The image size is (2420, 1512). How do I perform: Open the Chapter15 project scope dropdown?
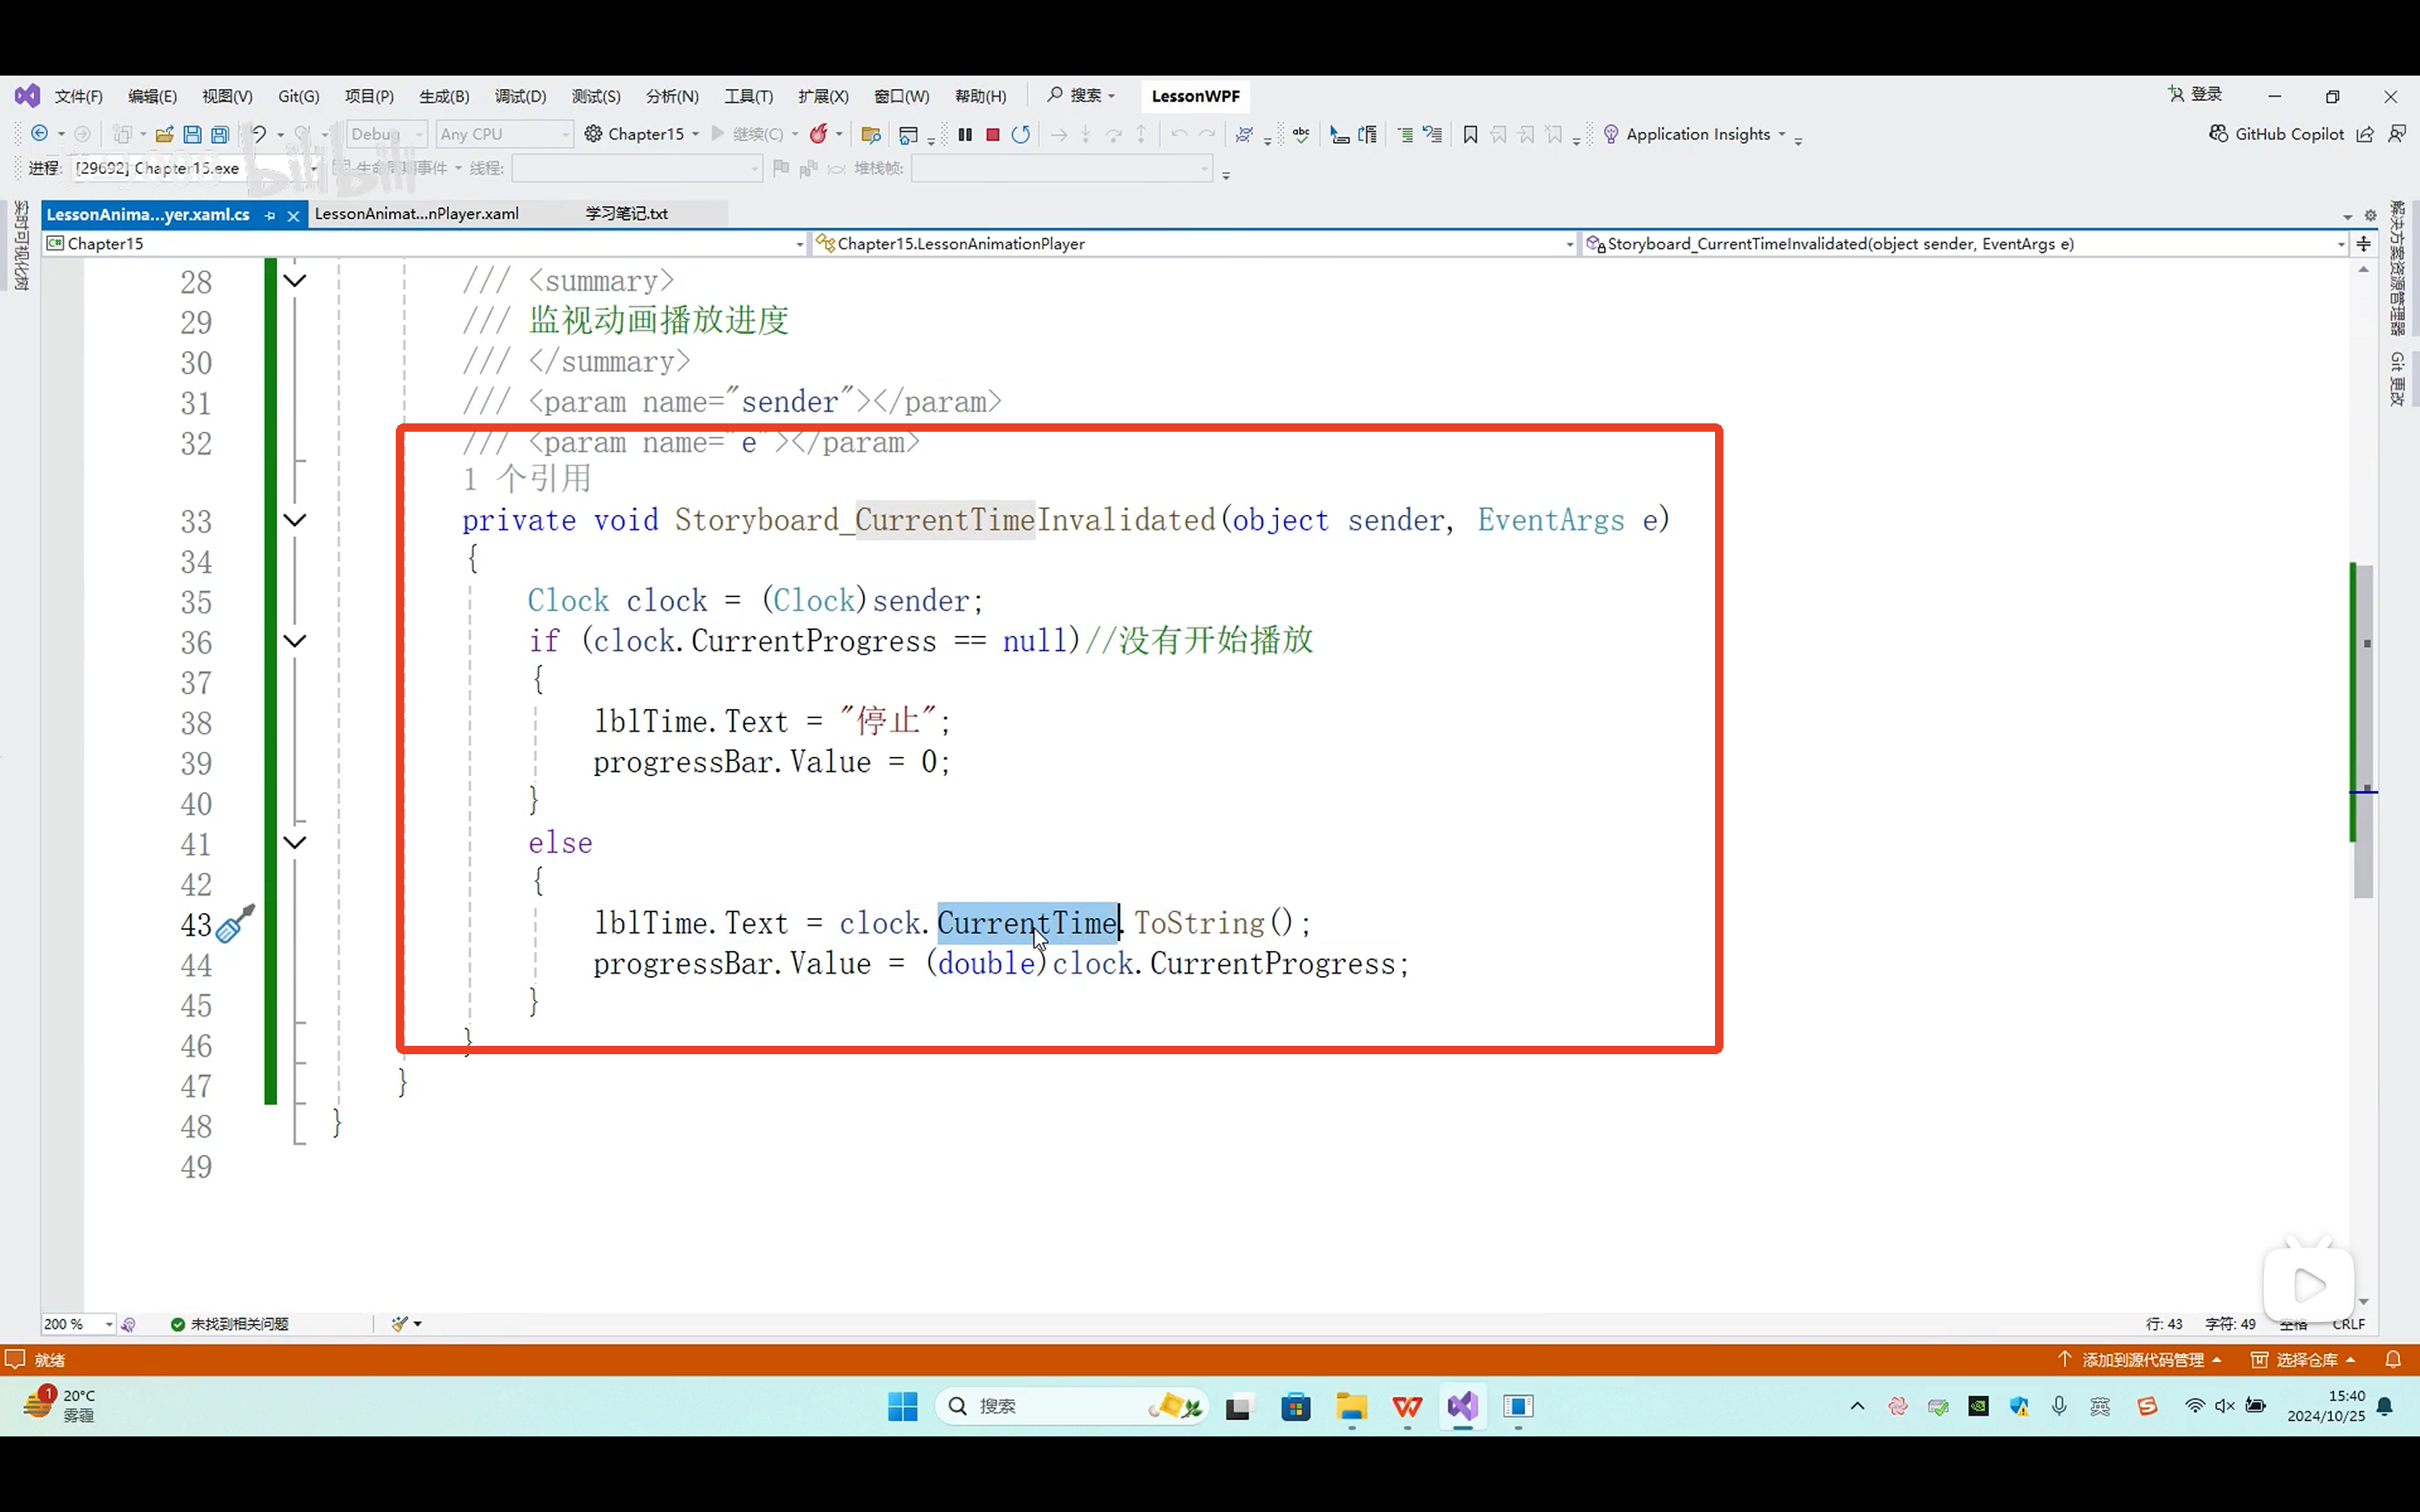tap(799, 244)
